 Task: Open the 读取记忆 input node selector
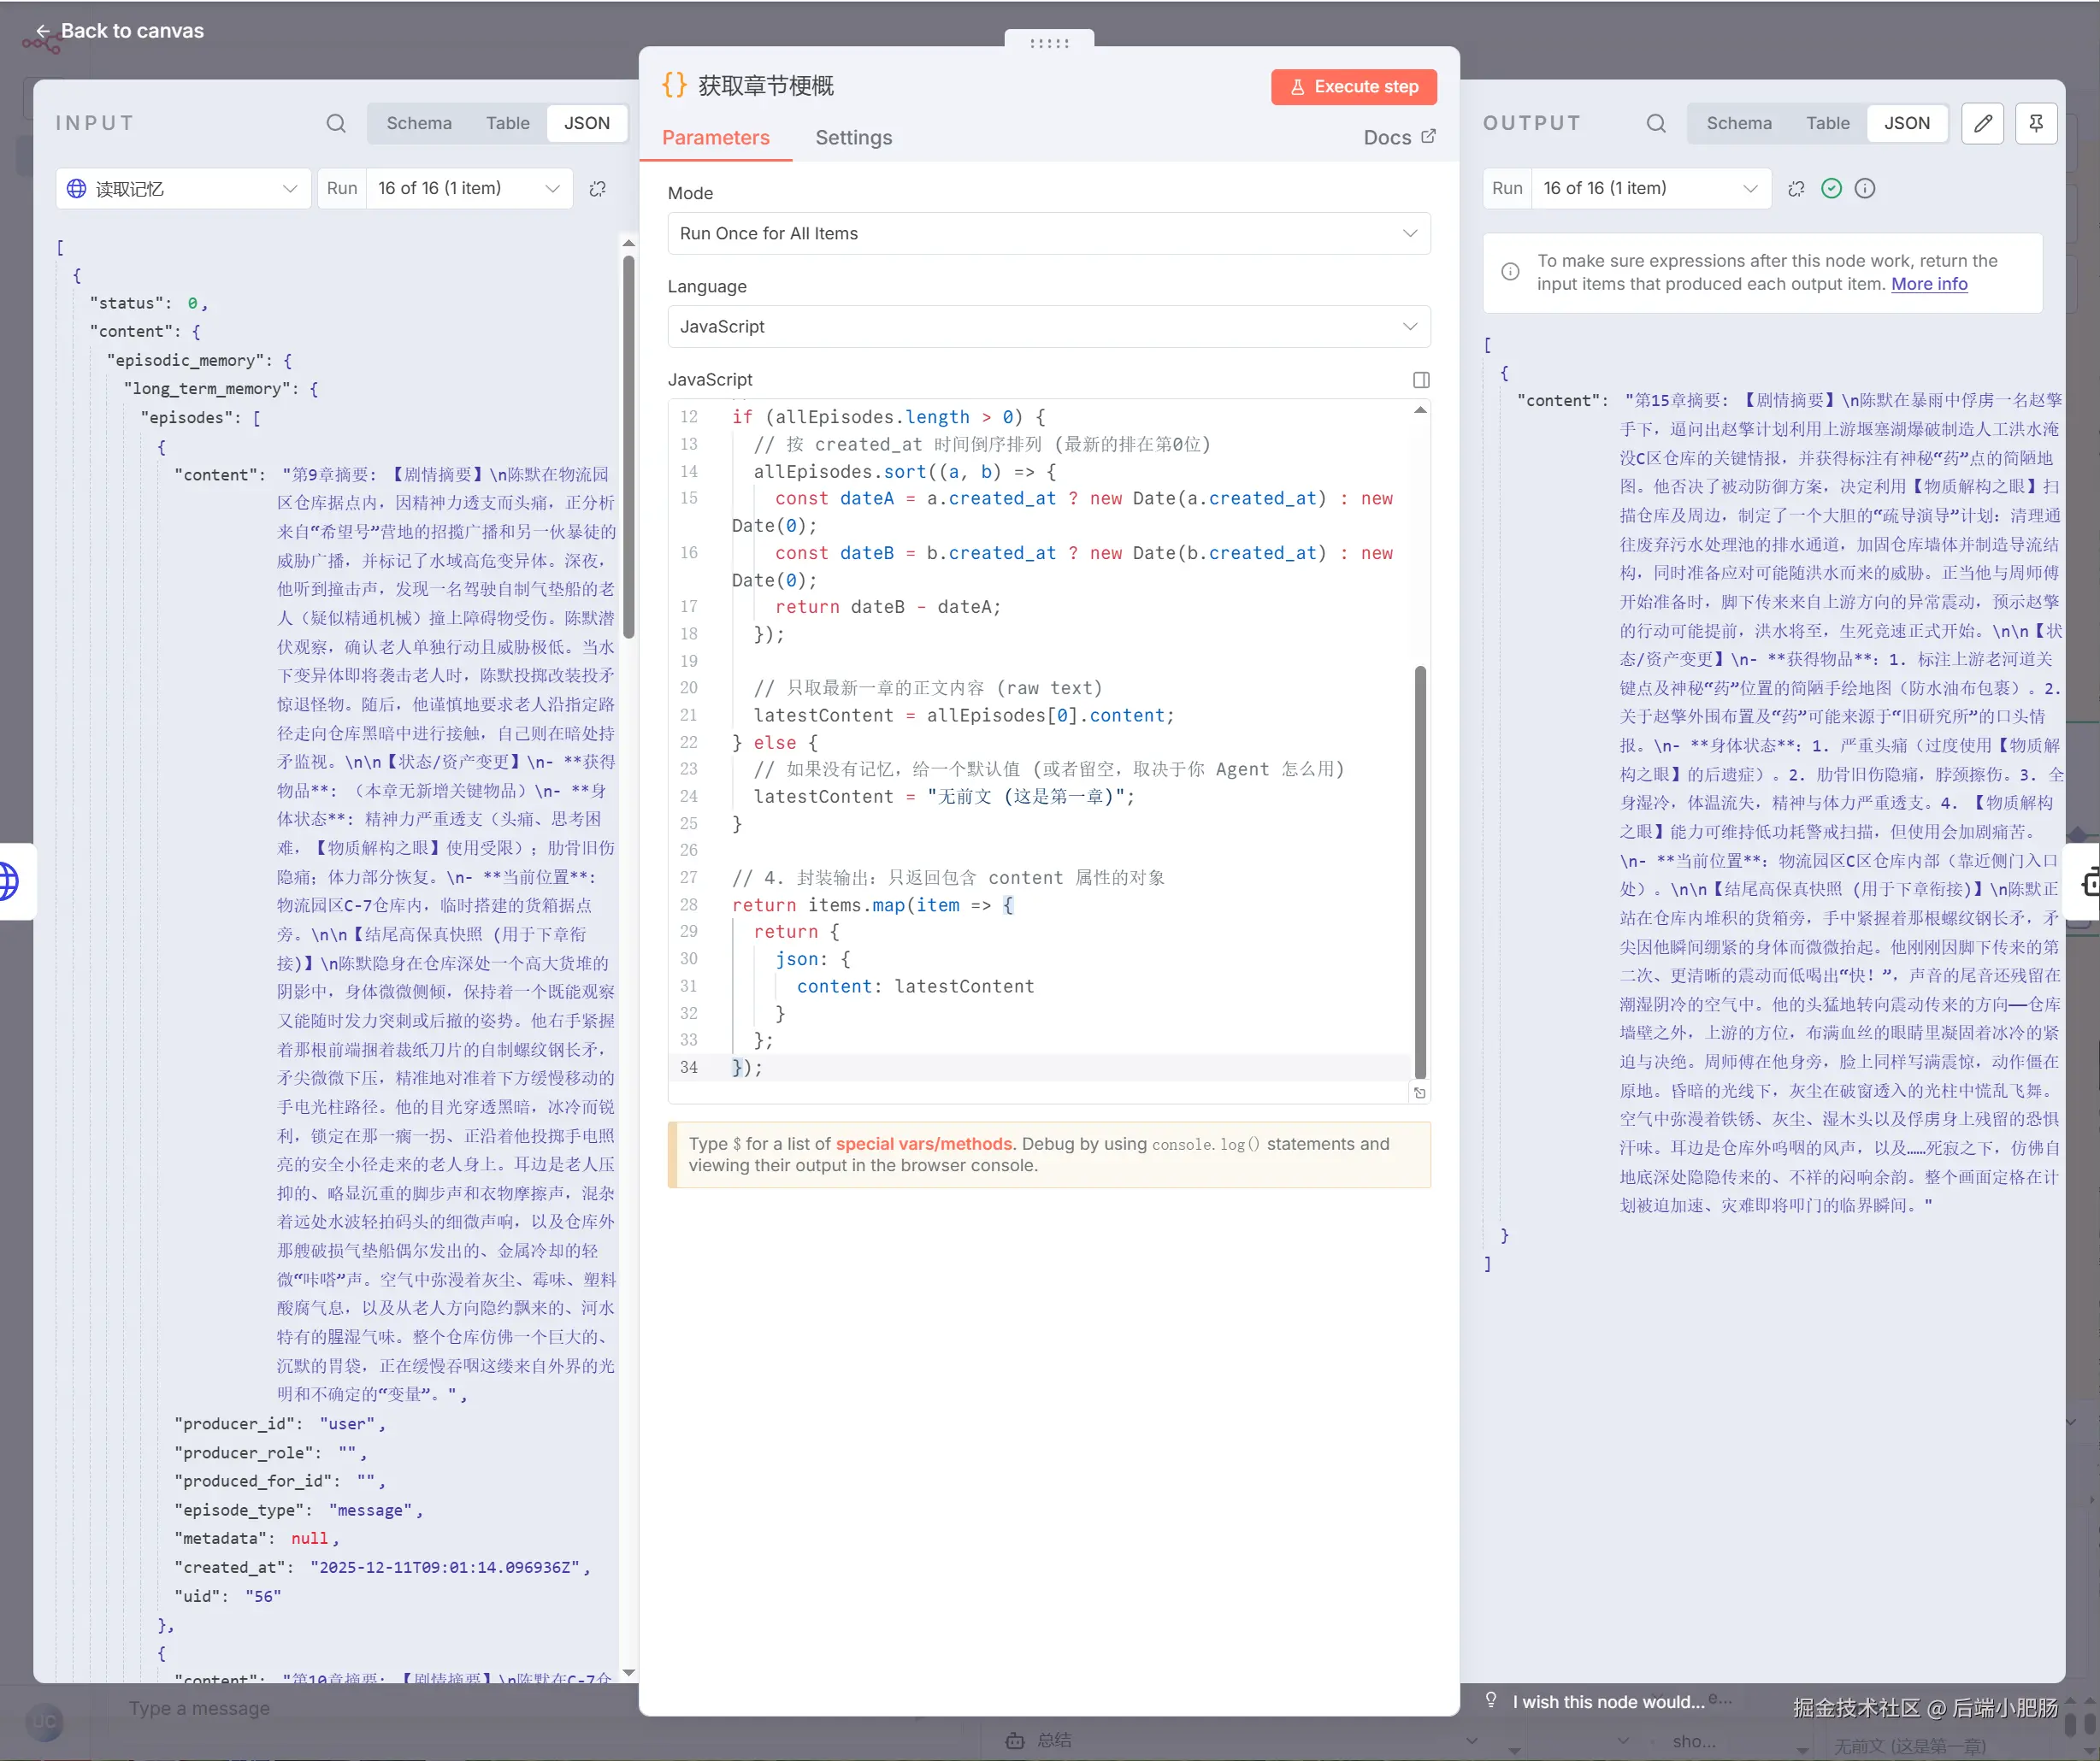[x=183, y=188]
